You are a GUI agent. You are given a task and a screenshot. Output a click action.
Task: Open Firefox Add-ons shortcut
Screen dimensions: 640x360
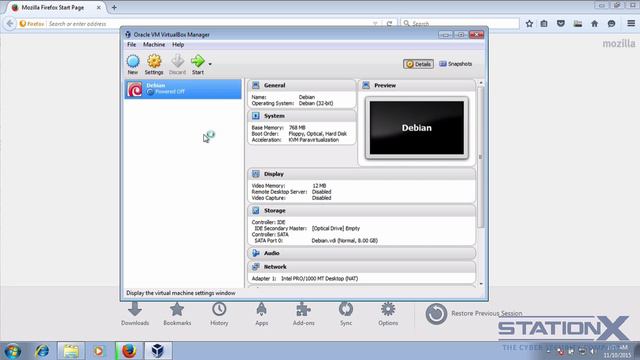coord(304,314)
